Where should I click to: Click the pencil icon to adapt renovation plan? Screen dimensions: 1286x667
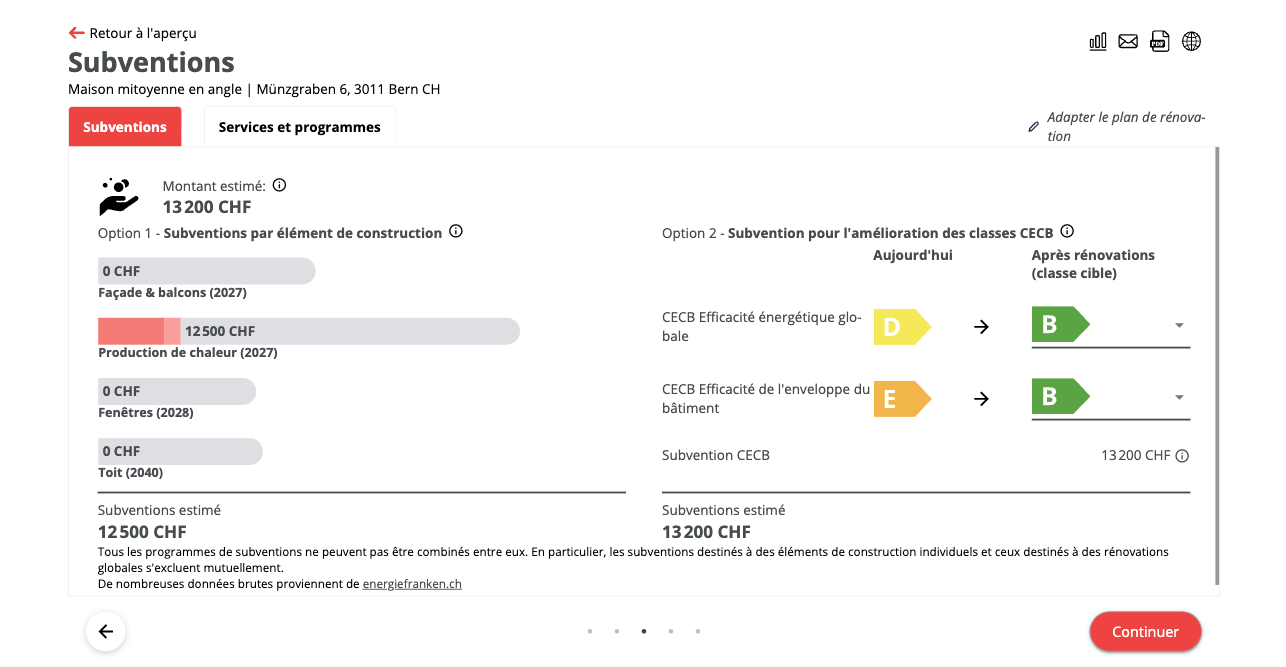click(x=1034, y=127)
